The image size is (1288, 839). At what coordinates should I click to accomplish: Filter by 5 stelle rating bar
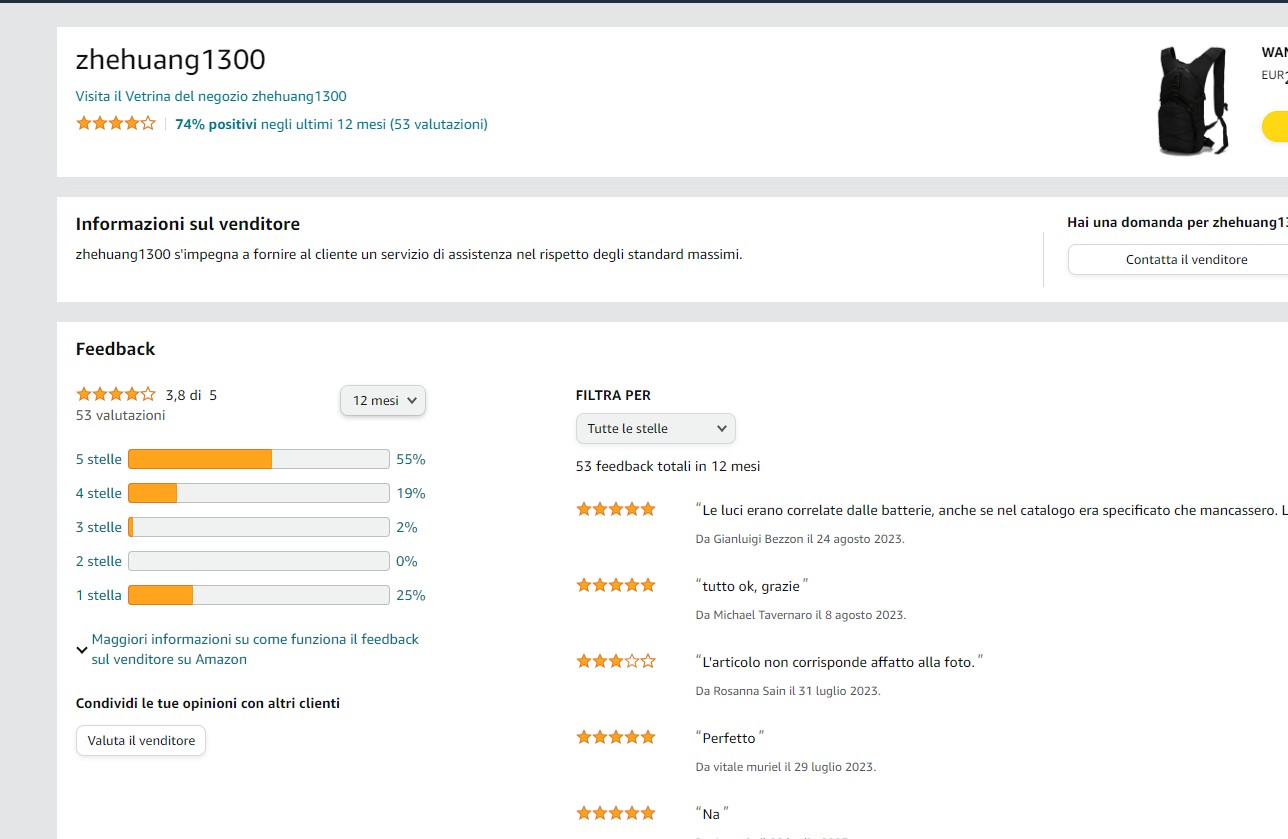click(x=258, y=459)
